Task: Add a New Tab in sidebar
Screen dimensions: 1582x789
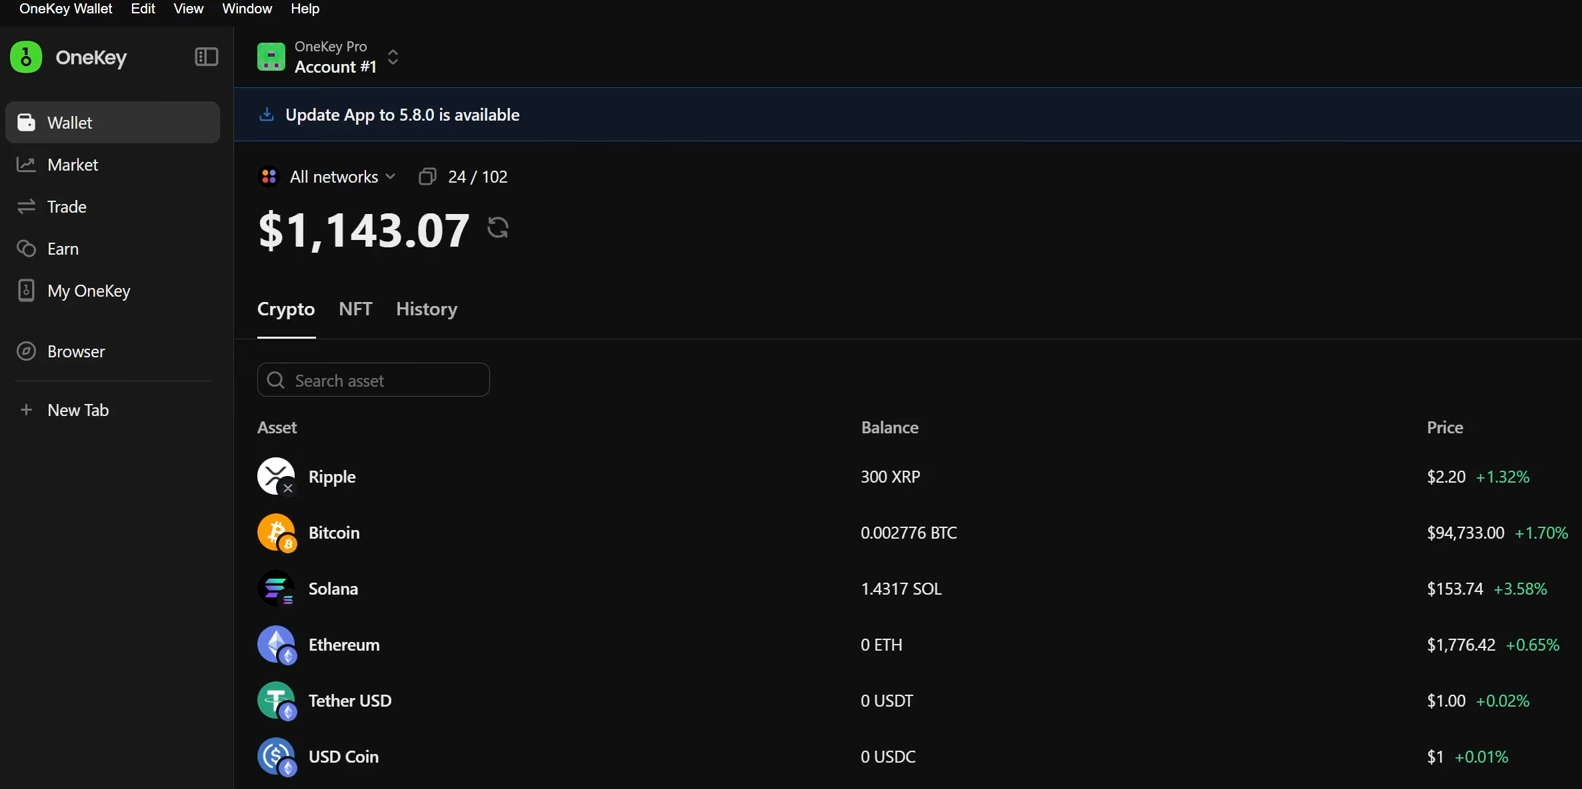Action: point(113,410)
